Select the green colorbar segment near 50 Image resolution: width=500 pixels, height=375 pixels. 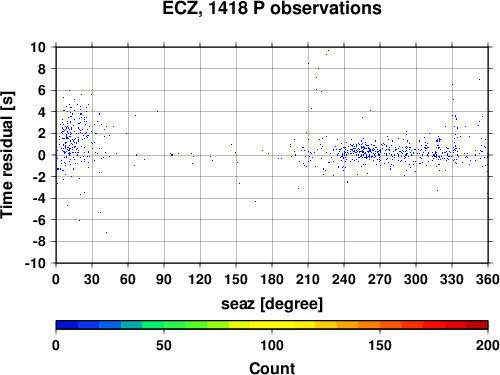(x=153, y=325)
